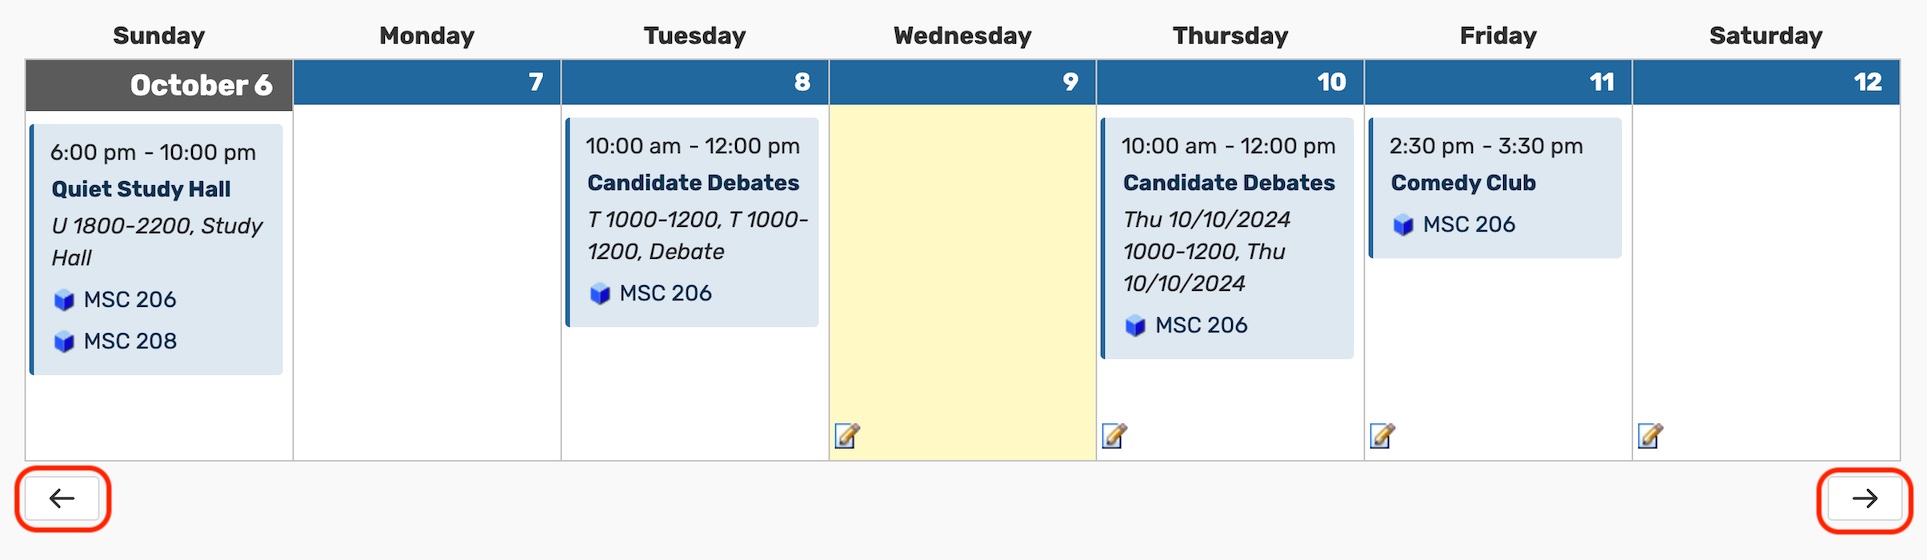The width and height of the screenshot is (1927, 560).
Task: Open the Comedy Club event
Action: (1463, 183)
